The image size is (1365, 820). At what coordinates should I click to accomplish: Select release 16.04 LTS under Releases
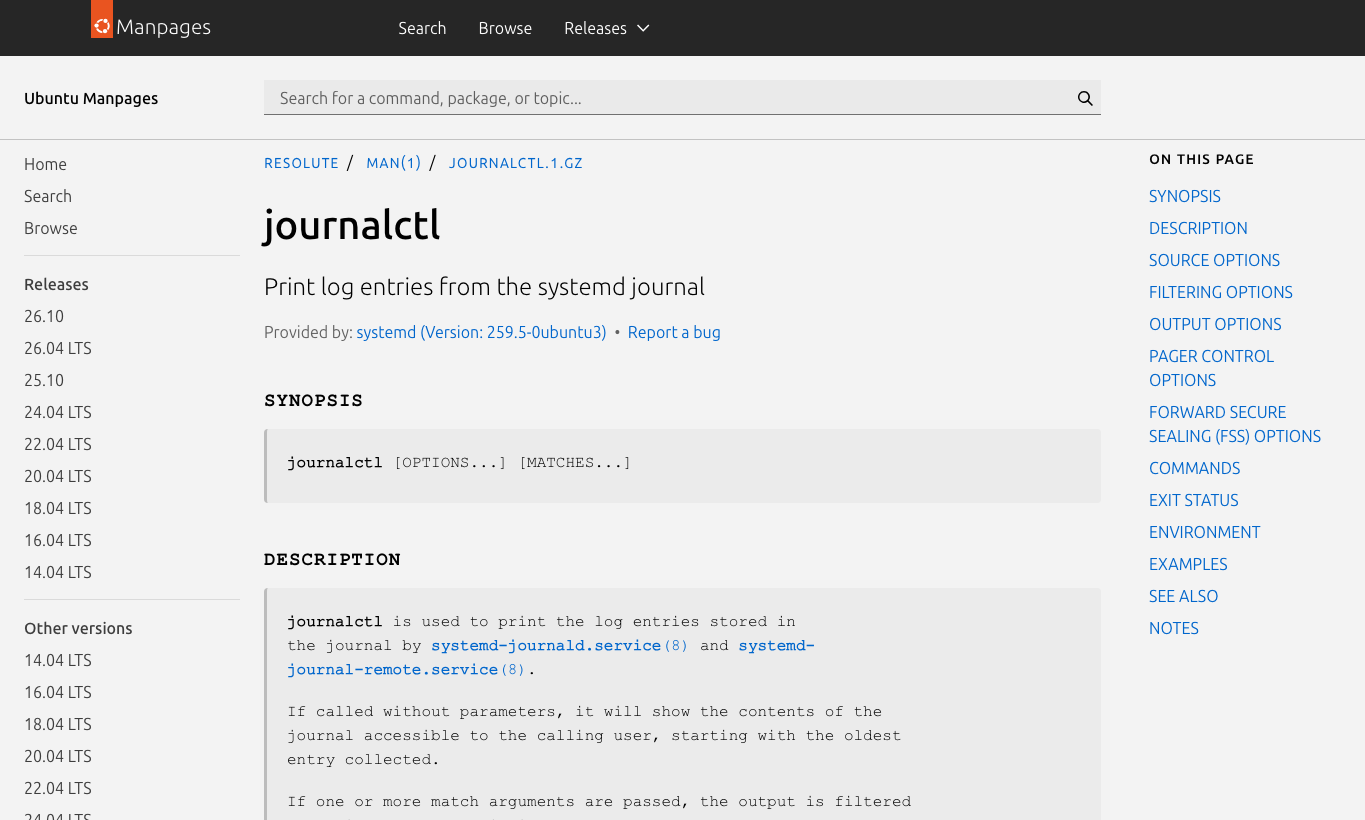point(58,540)
